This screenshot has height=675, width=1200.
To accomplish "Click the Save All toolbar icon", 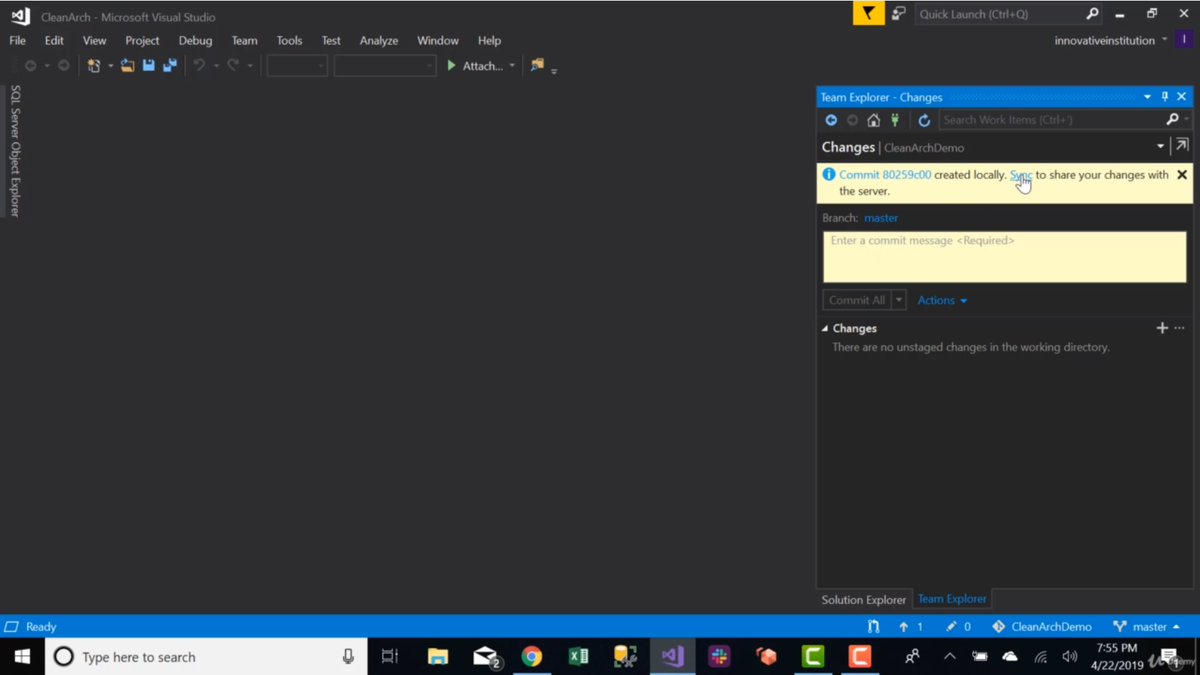I will coord(170,66).
